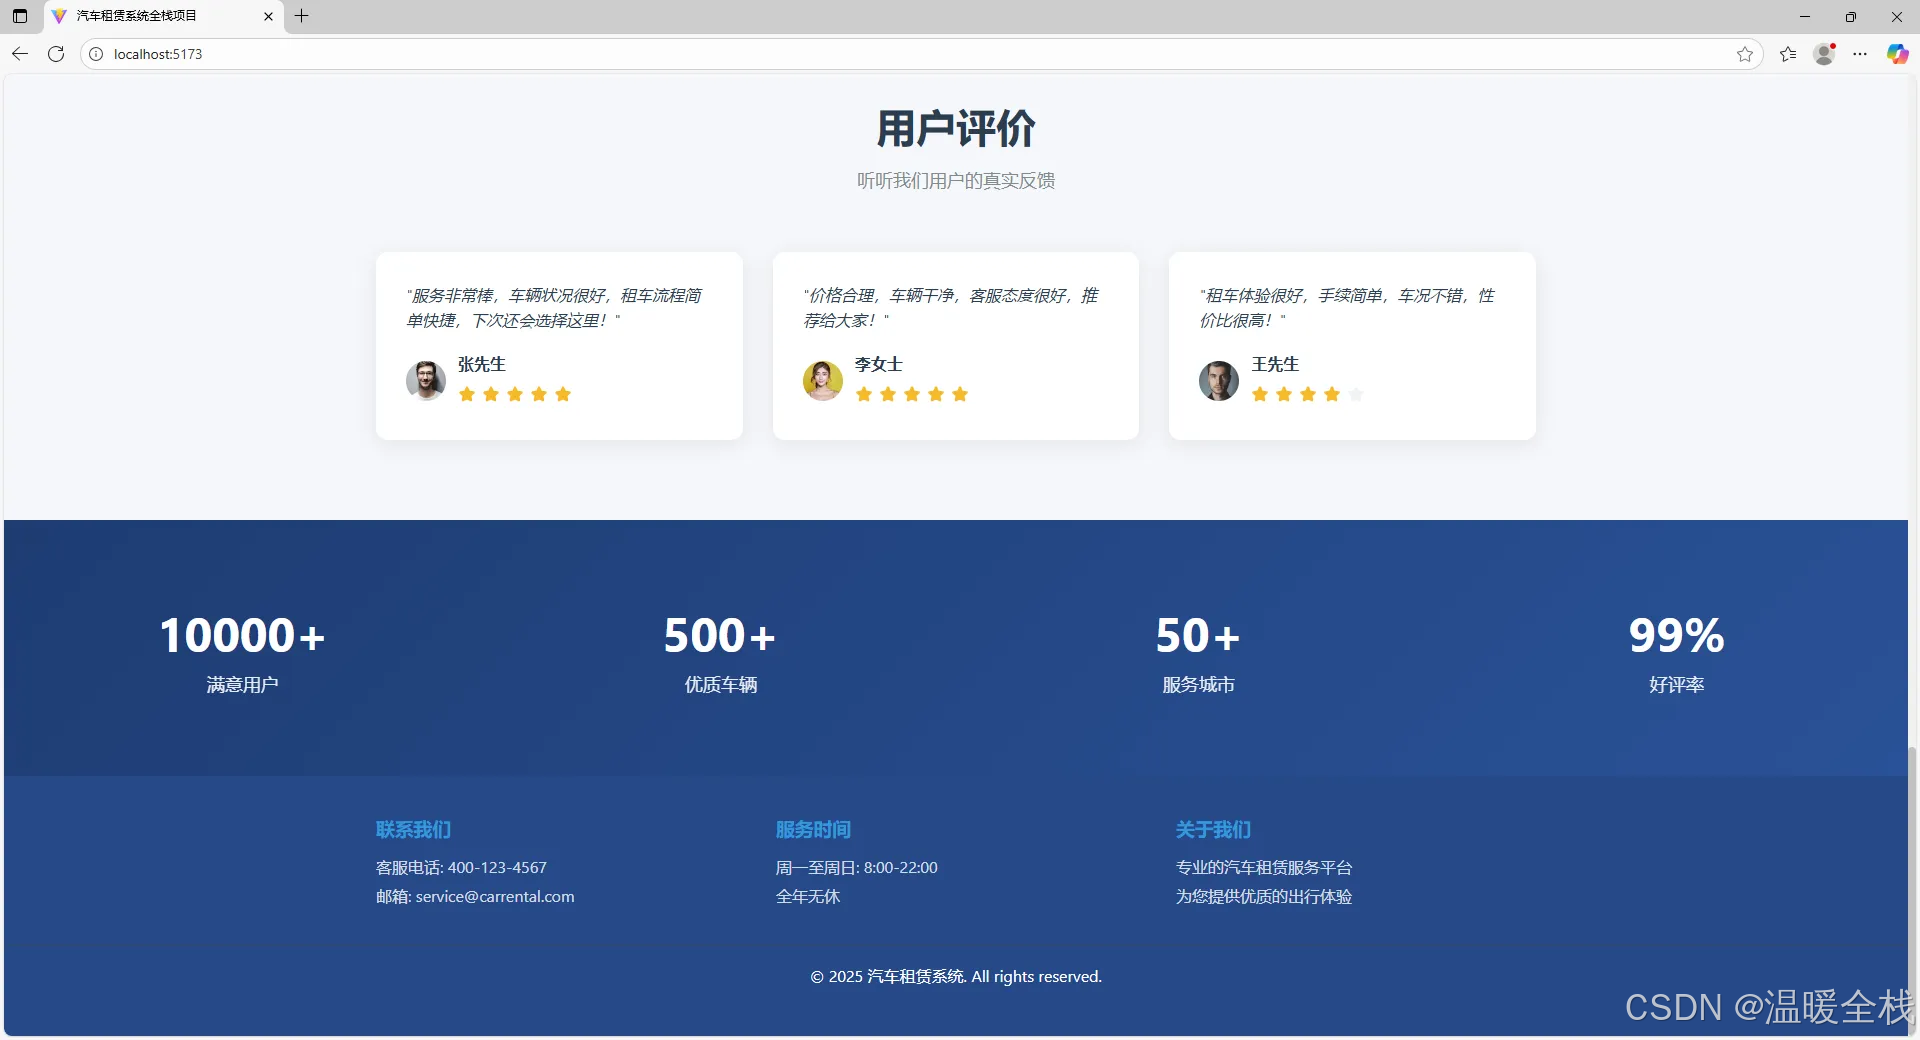Click the back navigation arrow
This screenshot has height=1040, width=1920.
[x=19, y=54]
